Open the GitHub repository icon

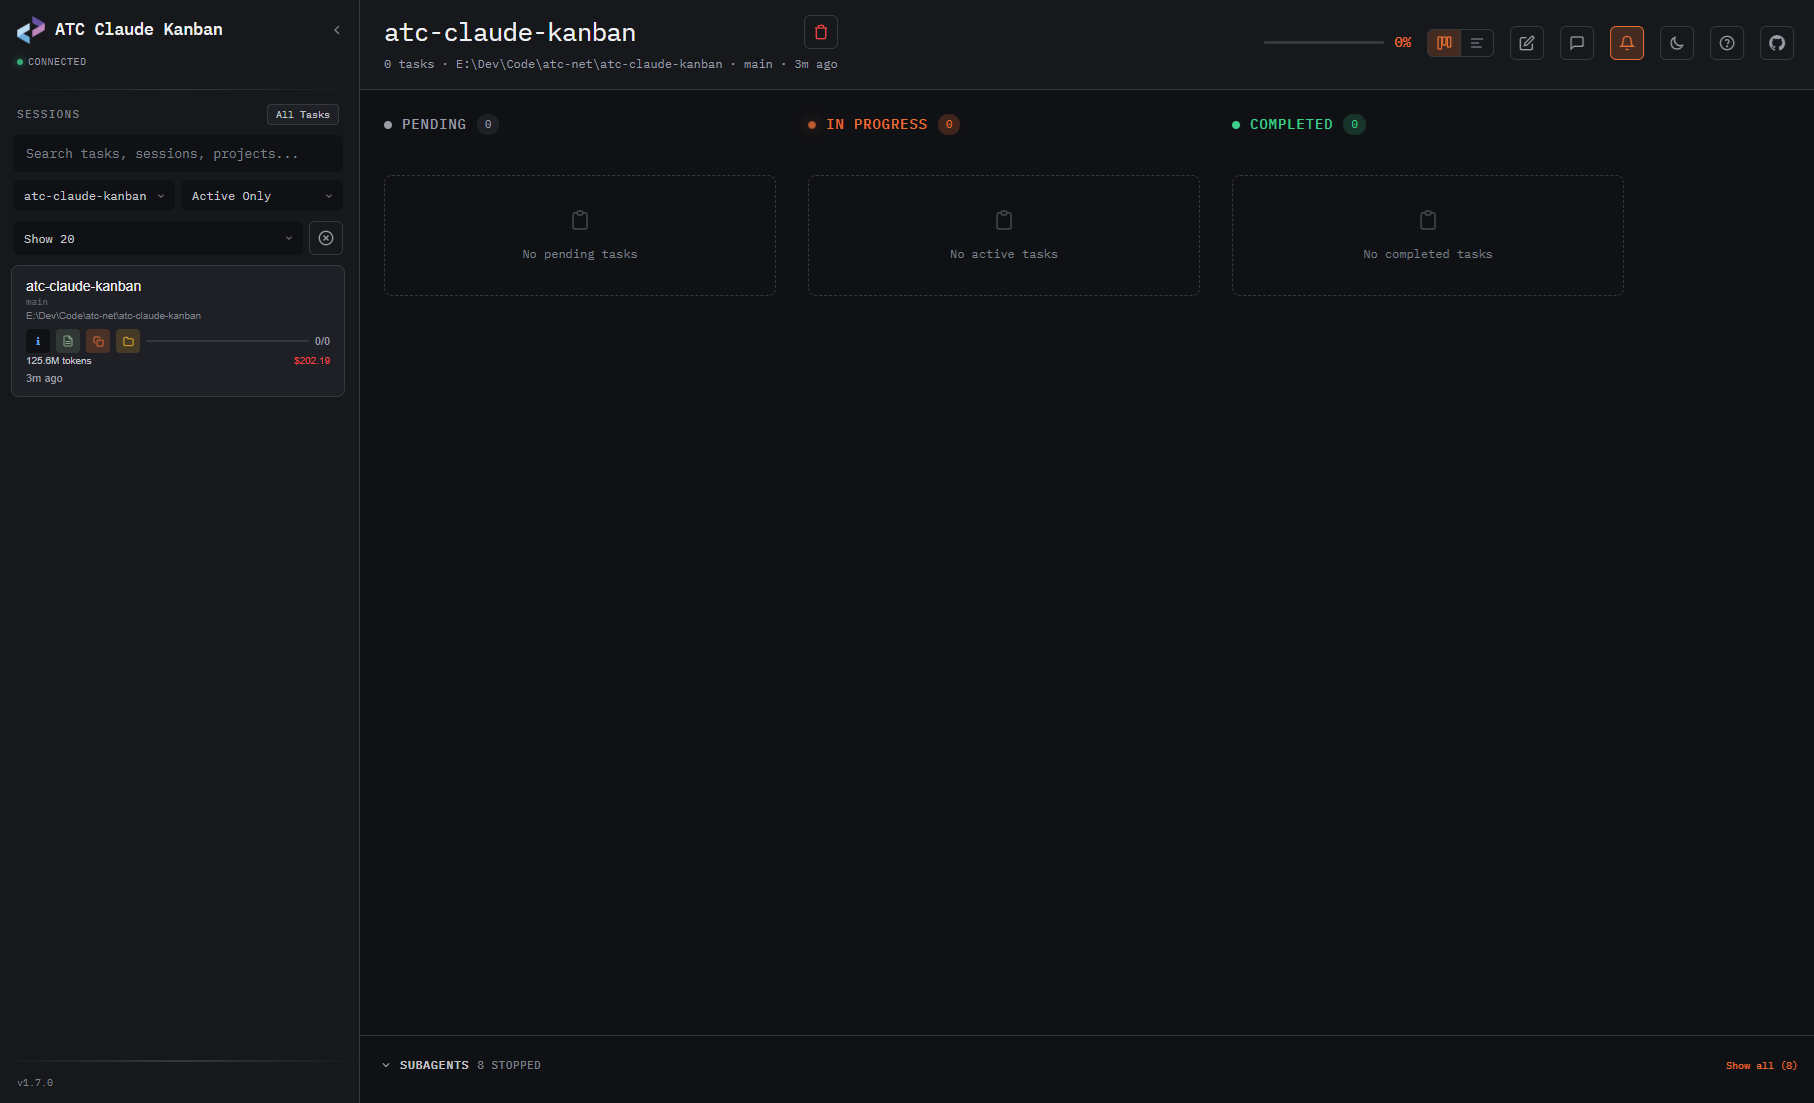1777,43
